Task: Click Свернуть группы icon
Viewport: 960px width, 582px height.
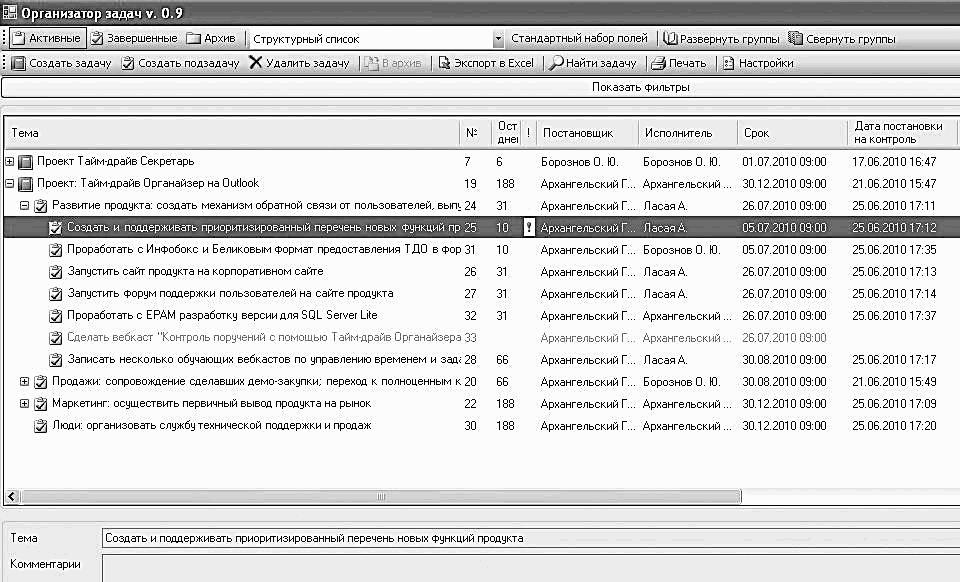Action: tap(795, 39)
